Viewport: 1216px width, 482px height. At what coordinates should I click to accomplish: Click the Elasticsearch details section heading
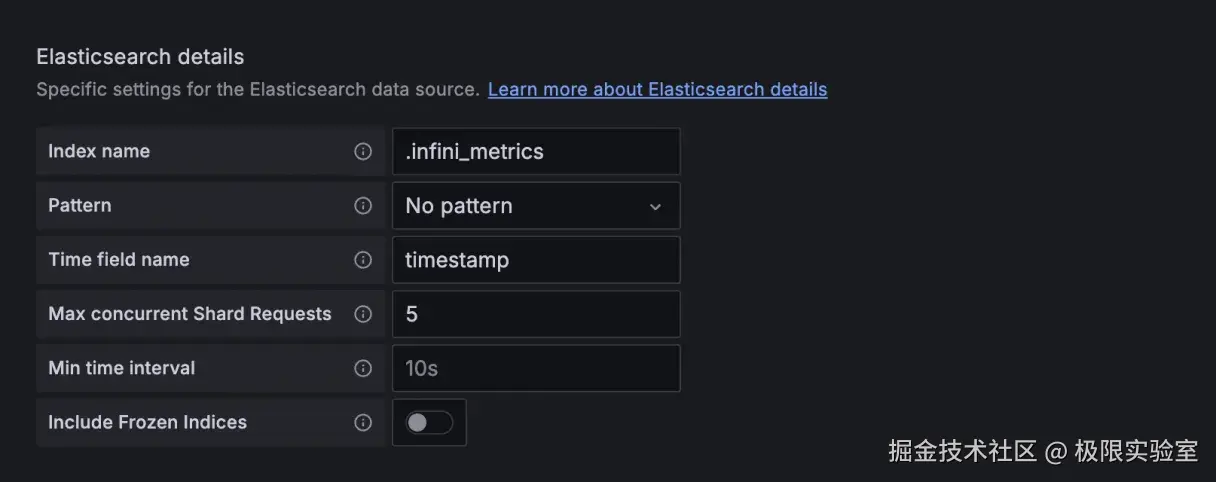(140, 57)
